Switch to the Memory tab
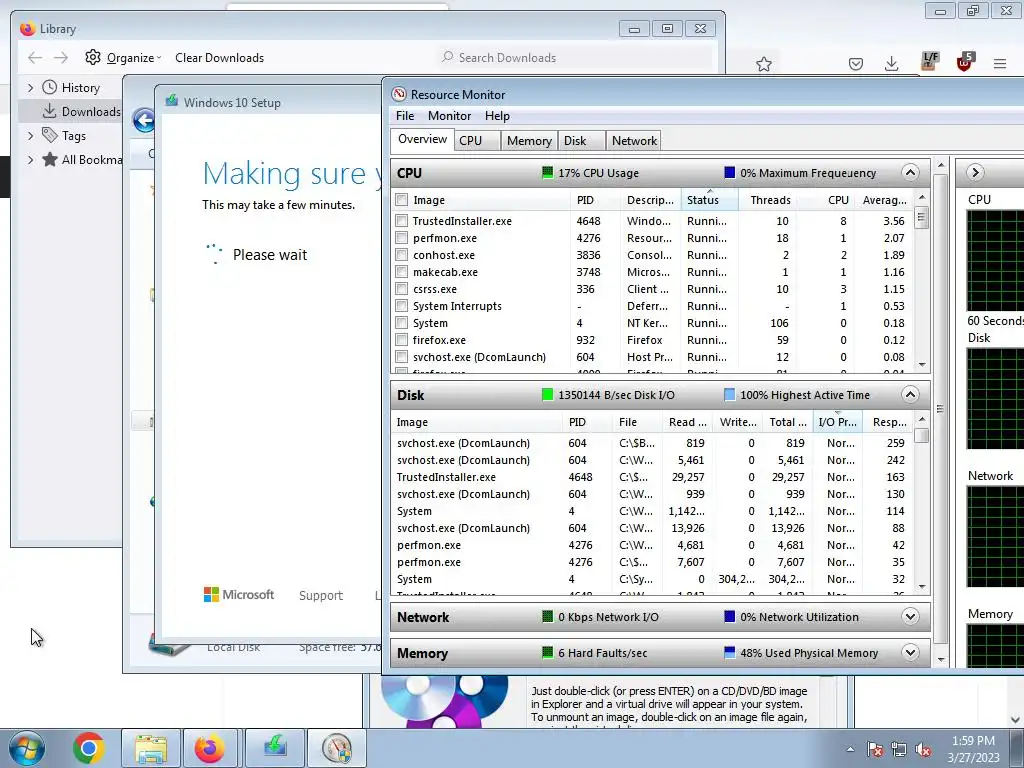 529,140
